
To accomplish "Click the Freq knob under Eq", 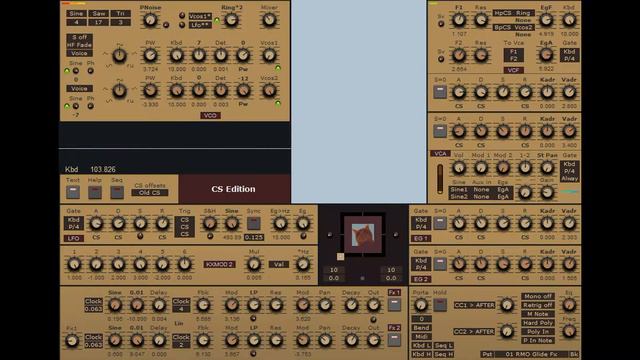I will (x=569, y=331).
